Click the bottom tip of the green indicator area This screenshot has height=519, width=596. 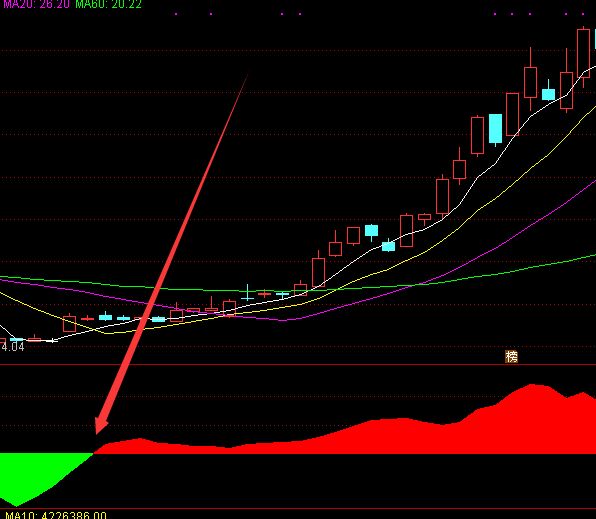pyautogui.click(x=16, y=505)
